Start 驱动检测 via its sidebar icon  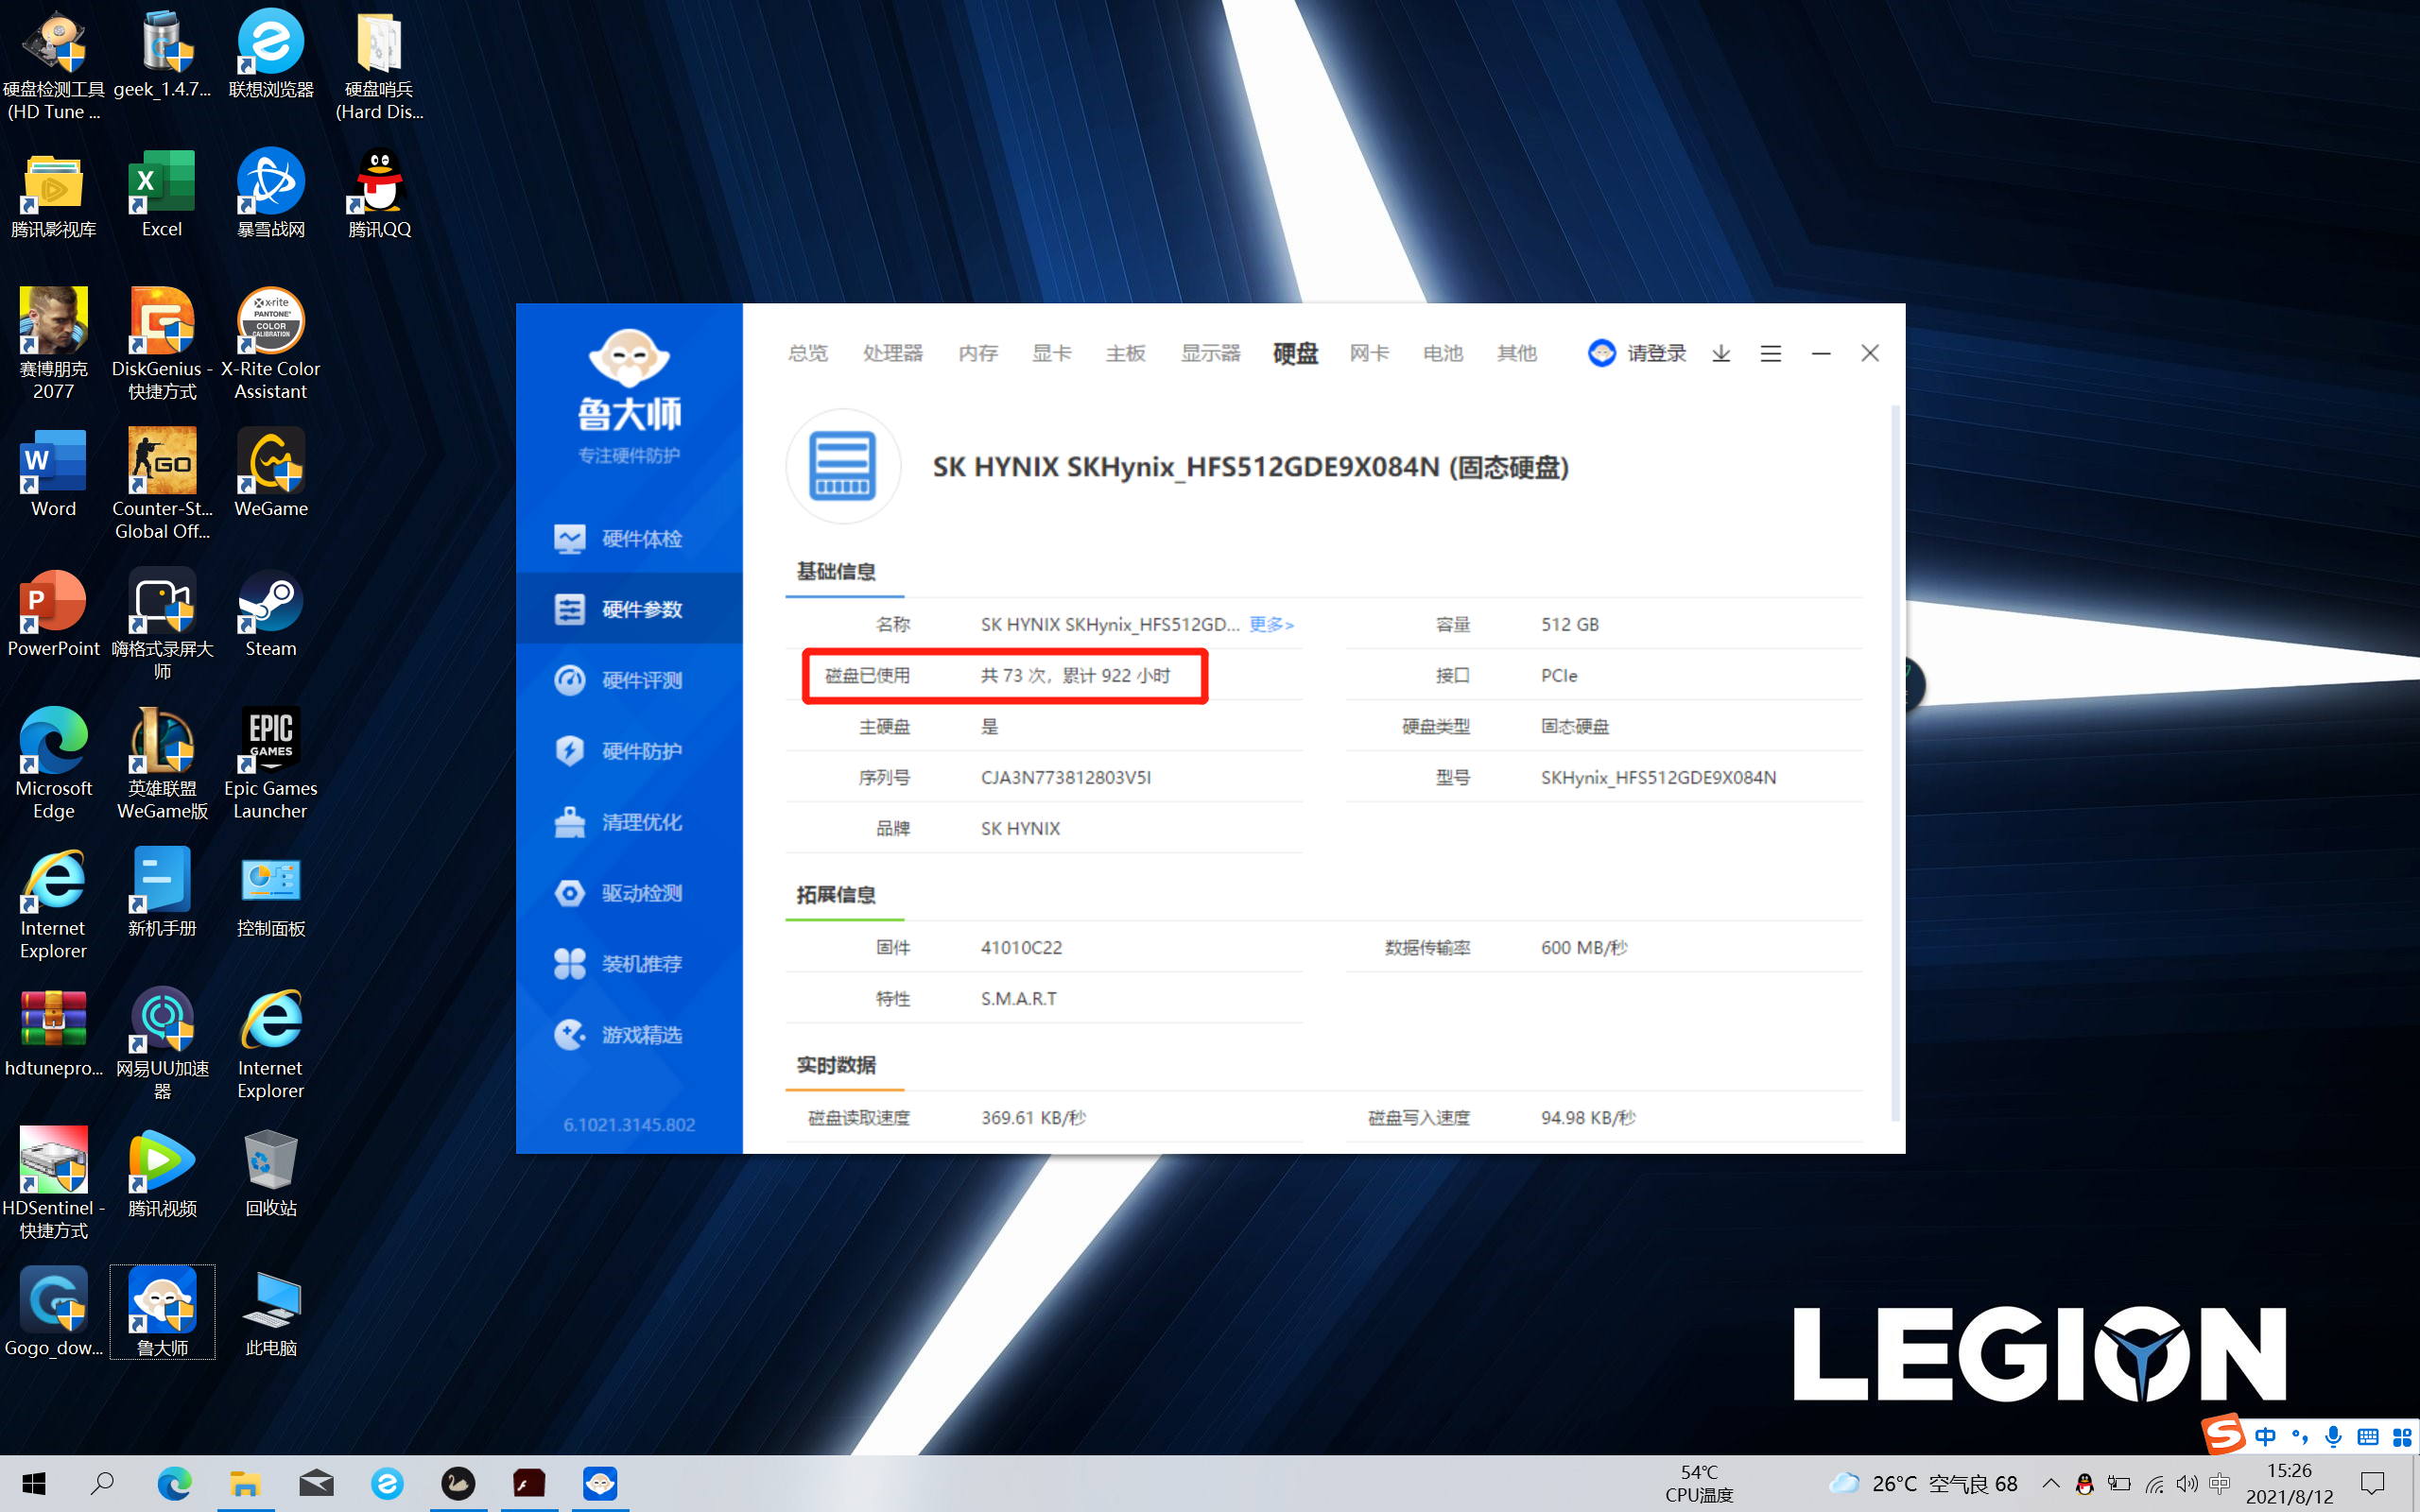click(x=629, y=893)
